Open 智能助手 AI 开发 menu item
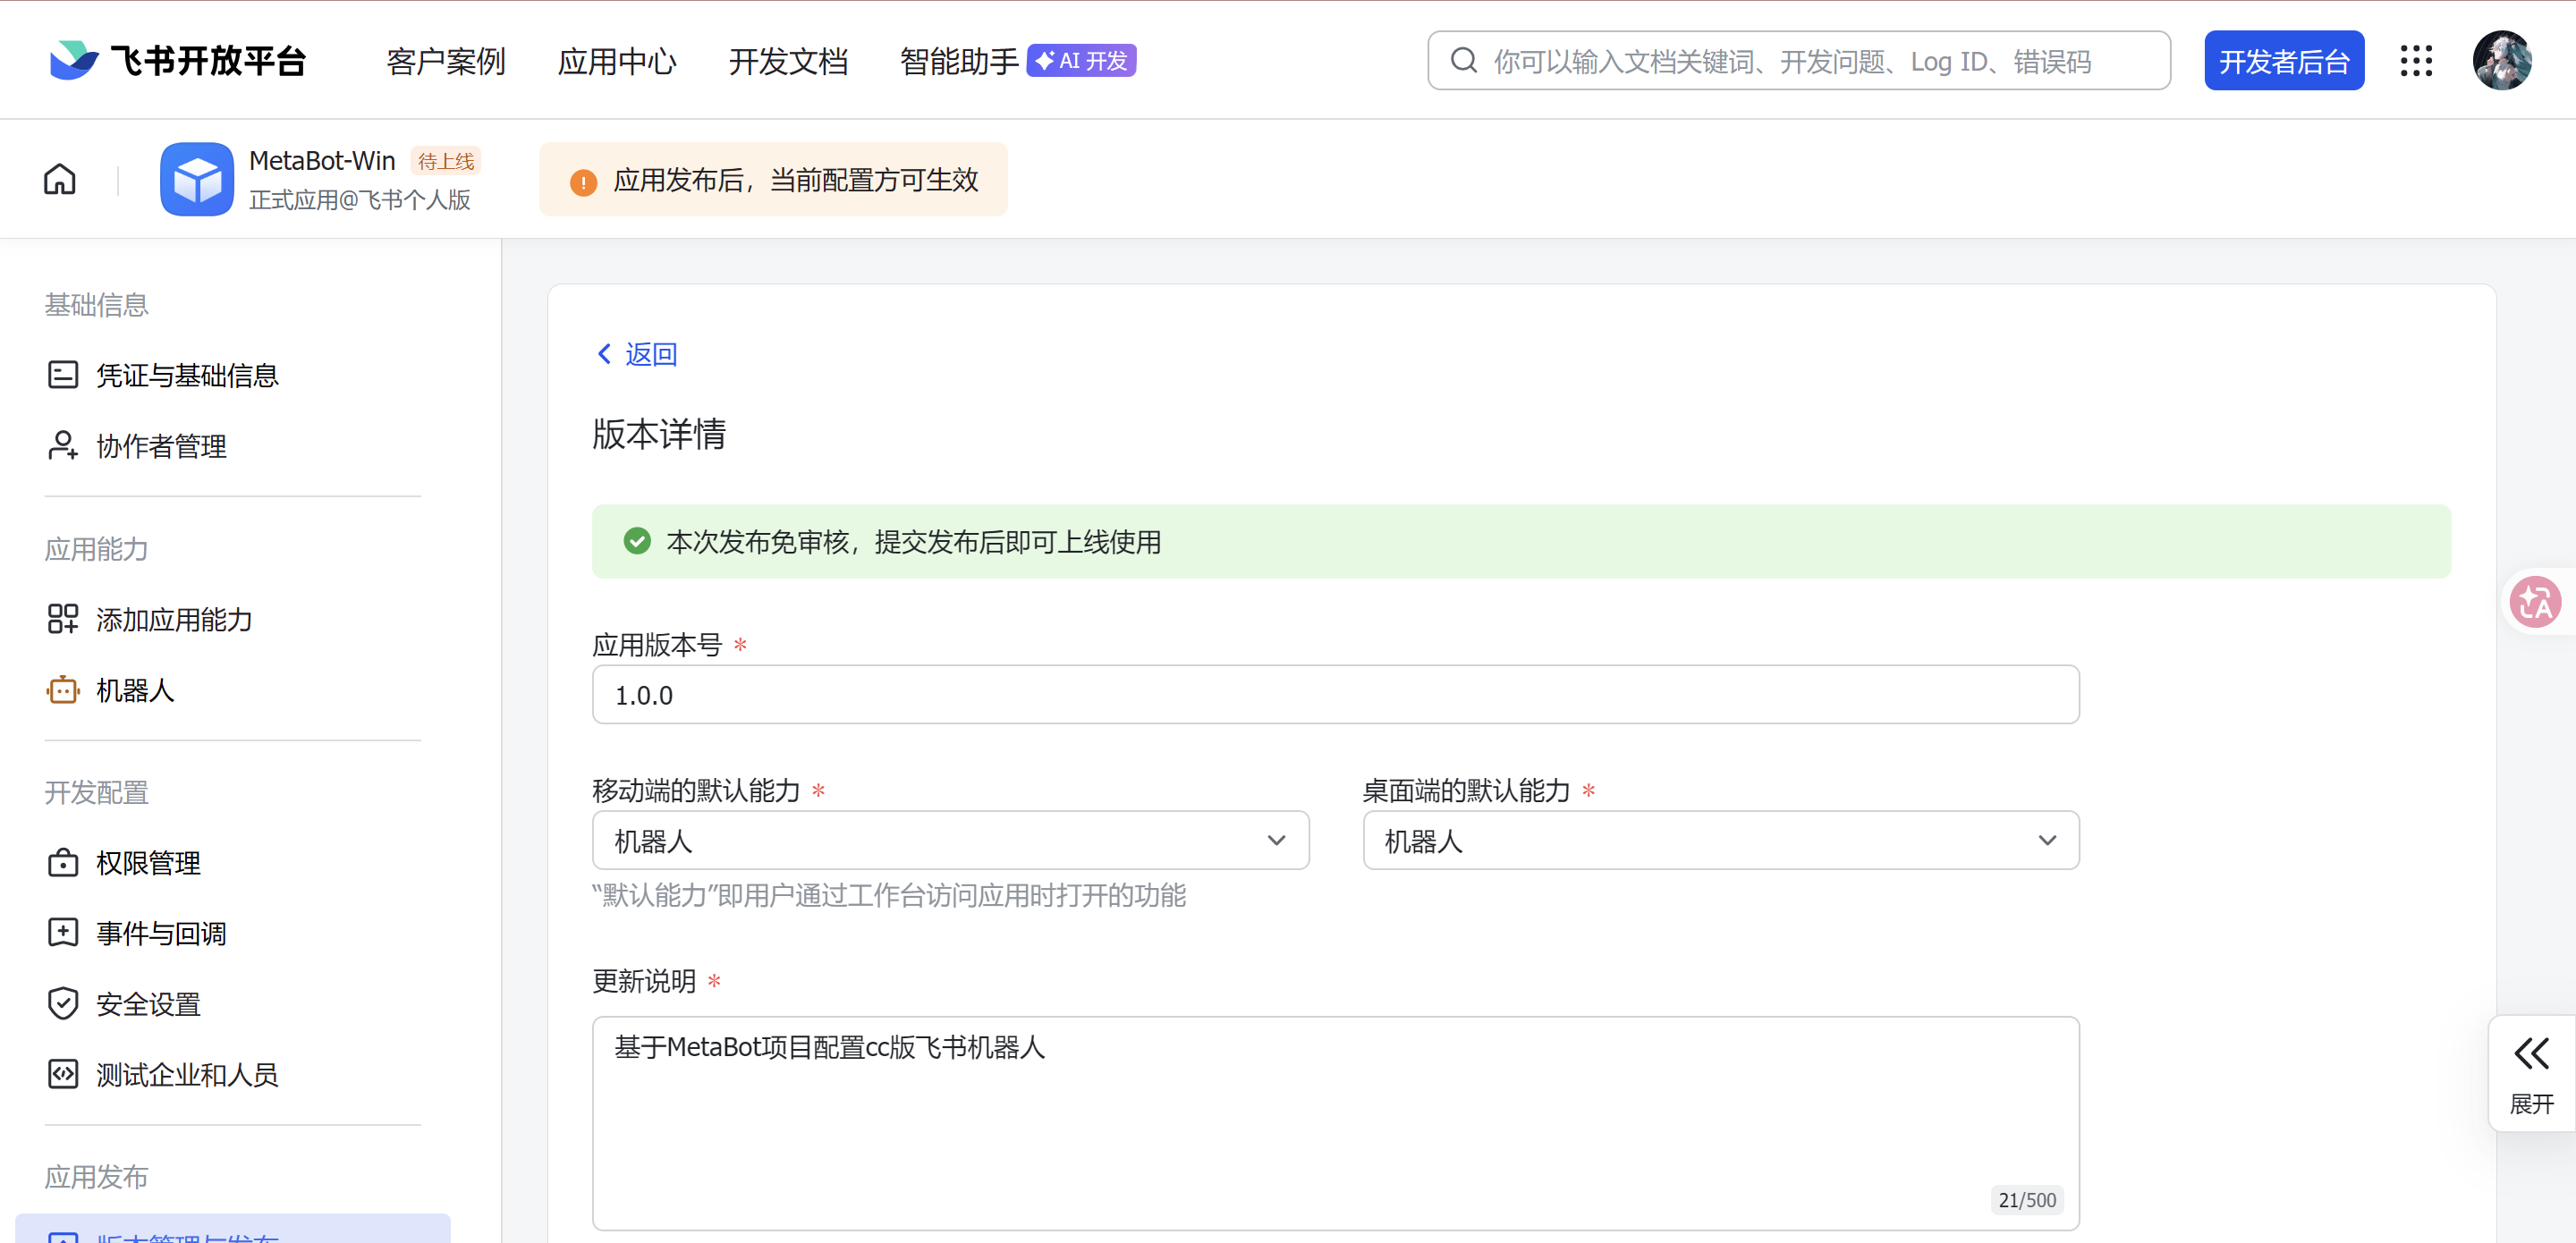The height and width of the screenshot is (1243, 2576). (1017, 61)
